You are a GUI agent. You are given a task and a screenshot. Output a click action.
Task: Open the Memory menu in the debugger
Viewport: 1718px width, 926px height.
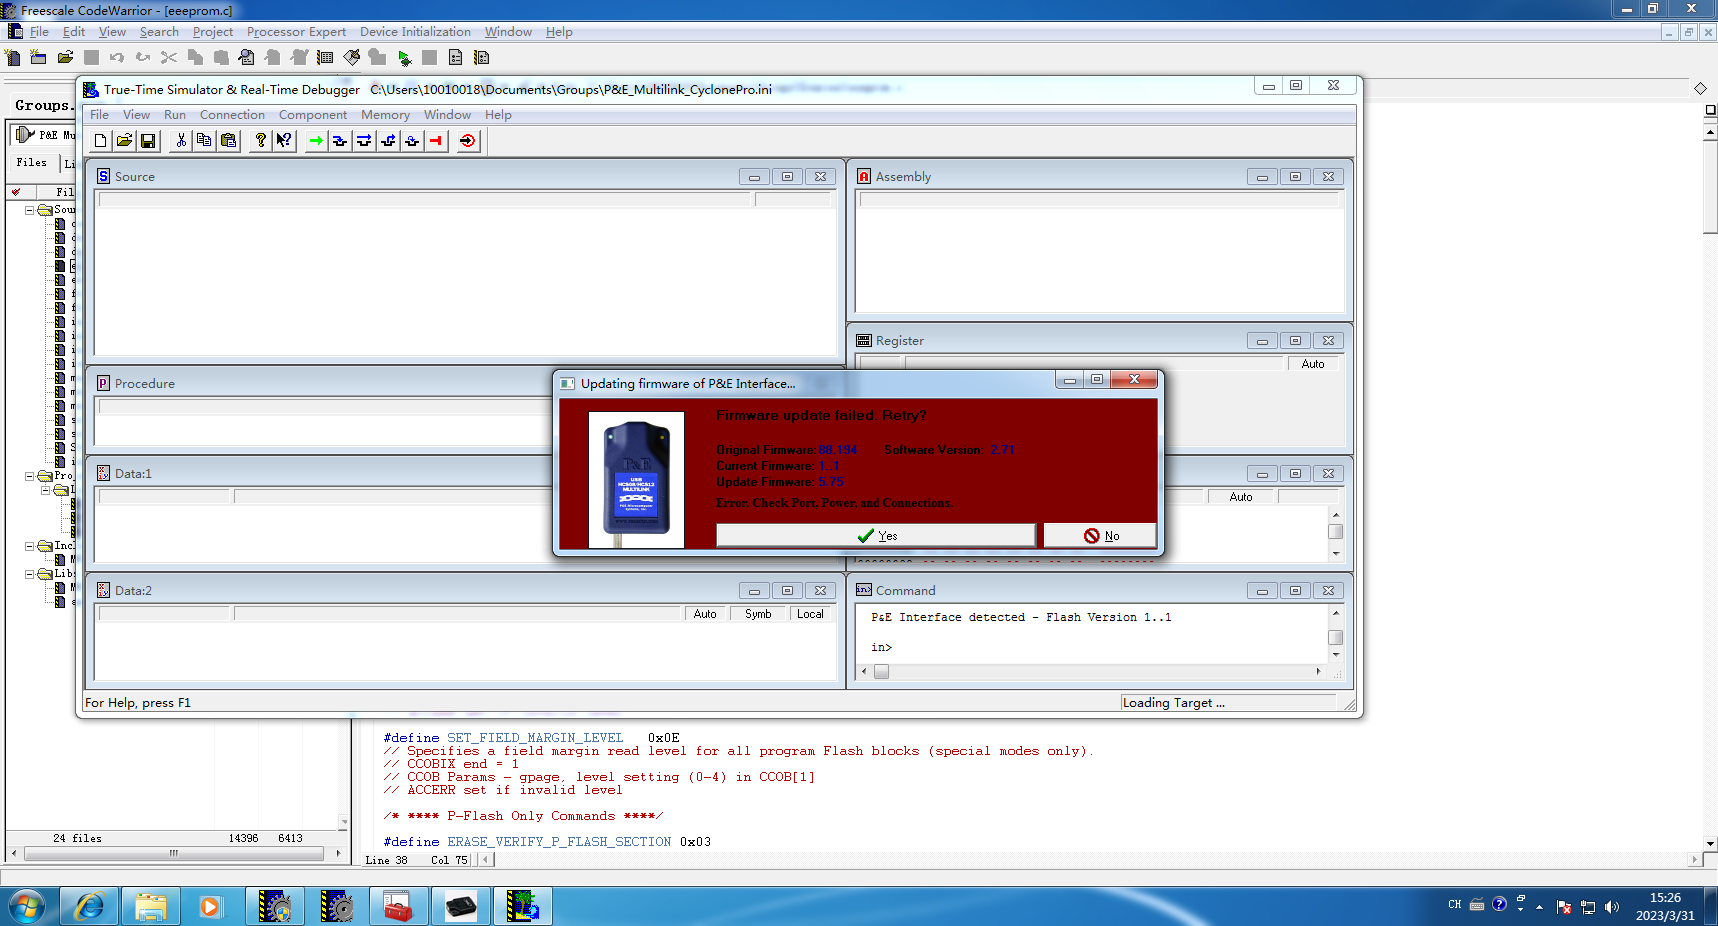pyautogui.click(x=385, y=114)
